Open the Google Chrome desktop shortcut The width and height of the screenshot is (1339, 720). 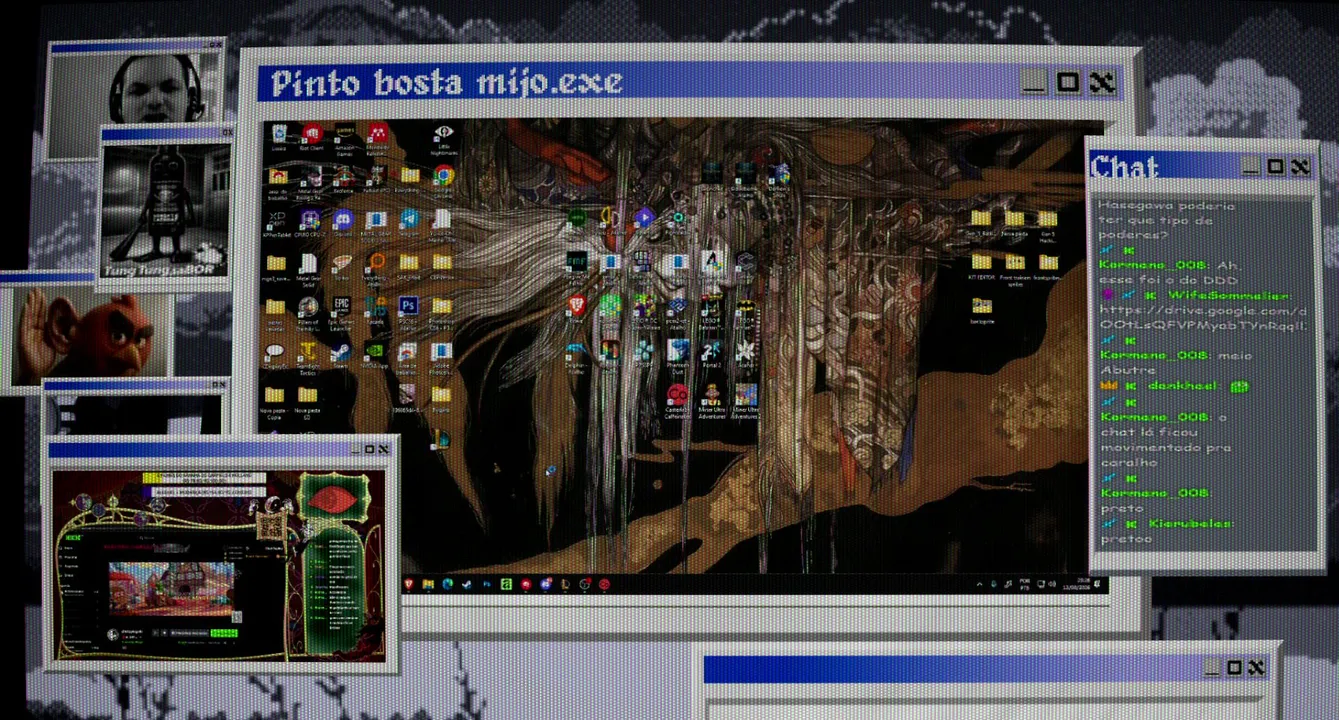tap(443, 177)
